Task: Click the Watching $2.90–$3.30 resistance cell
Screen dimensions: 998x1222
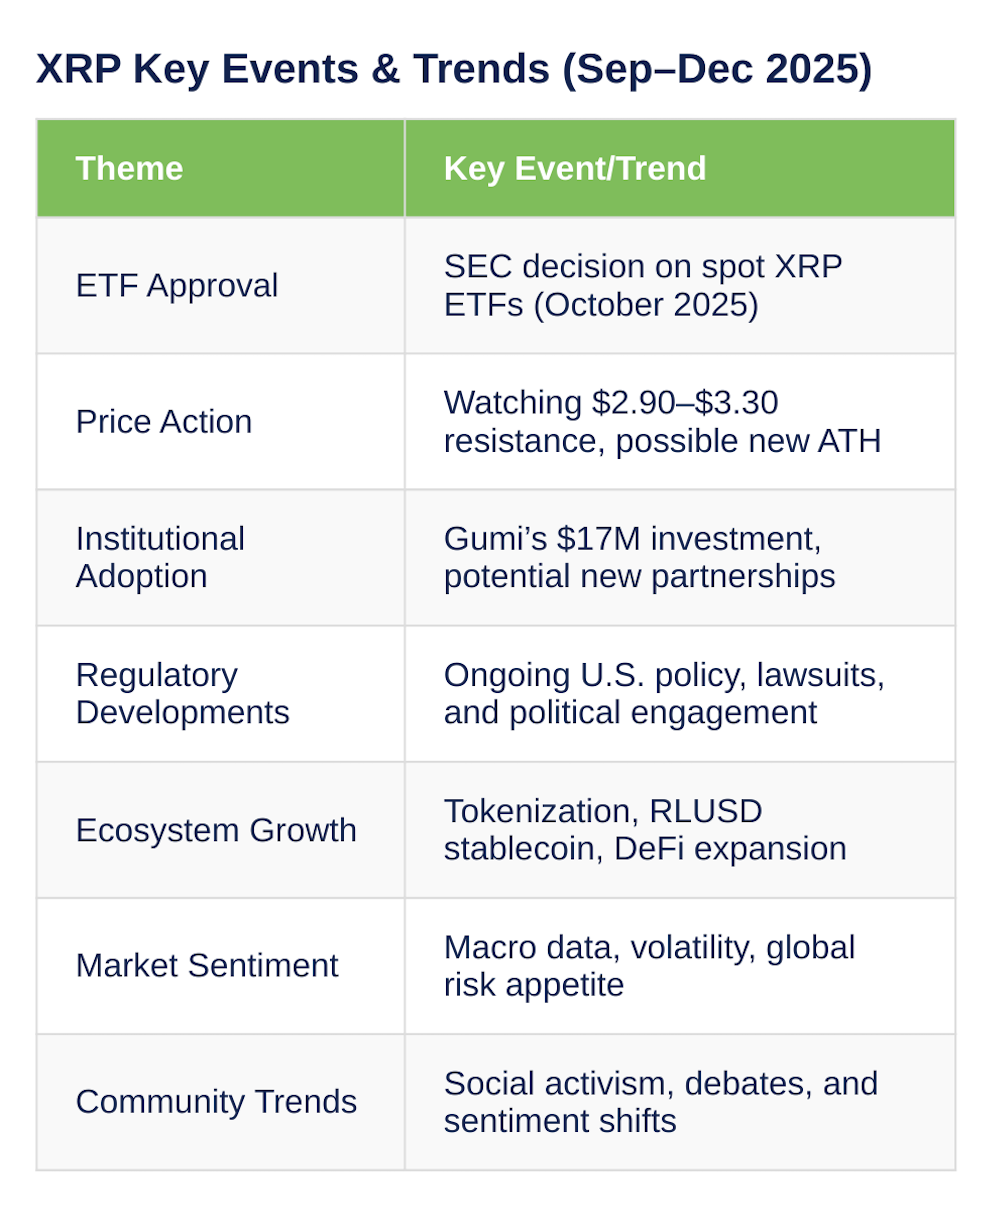Action: pyautogui.click(x=680, y=421)
